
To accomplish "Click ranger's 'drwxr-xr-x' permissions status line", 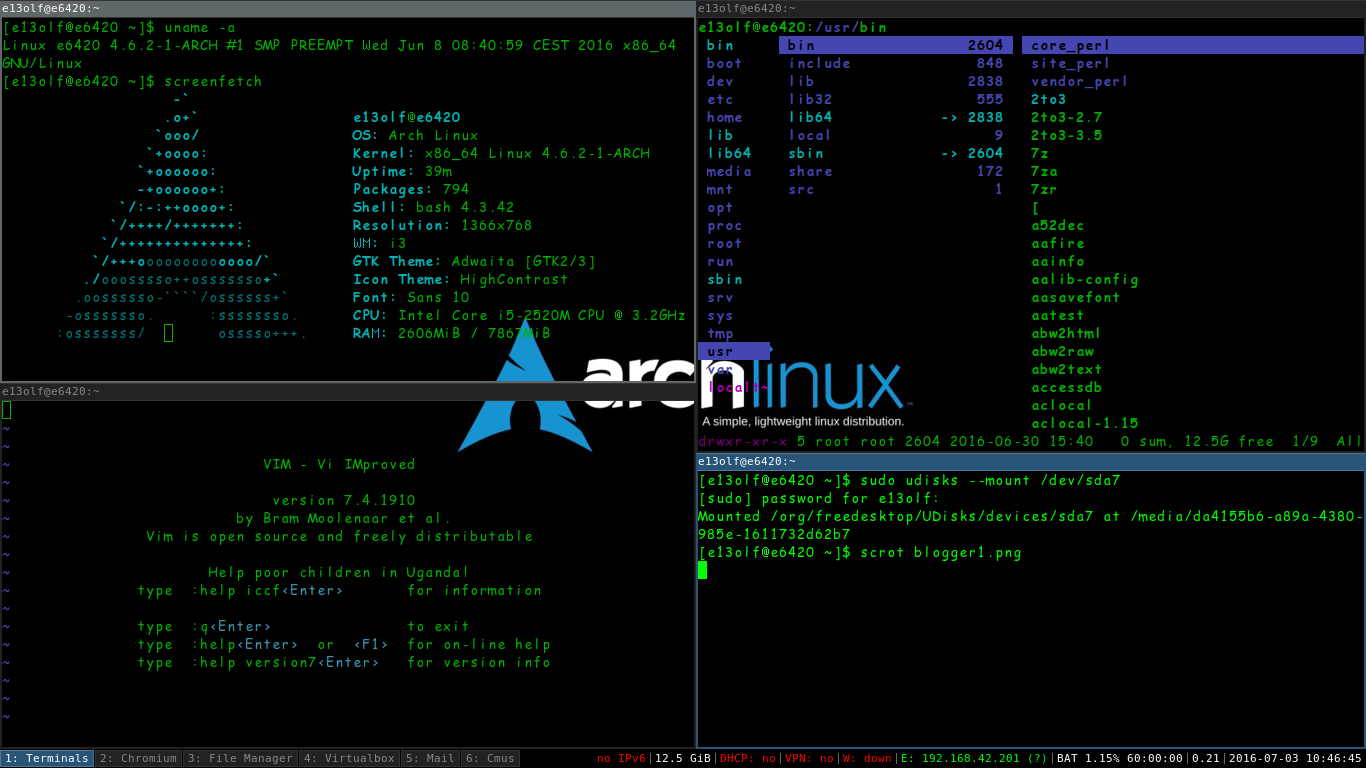I will [742, 441].
